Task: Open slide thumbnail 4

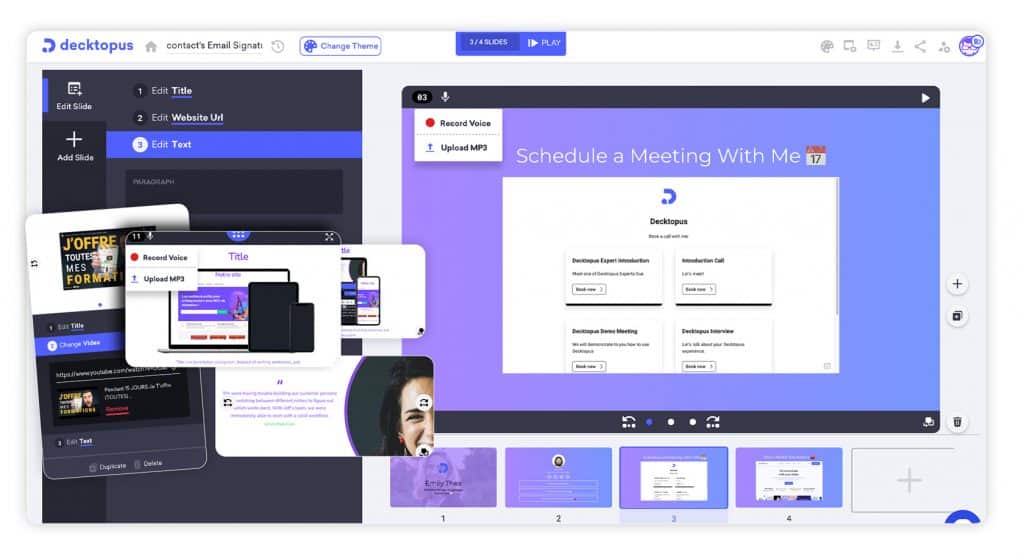Action: pos(789,477)
